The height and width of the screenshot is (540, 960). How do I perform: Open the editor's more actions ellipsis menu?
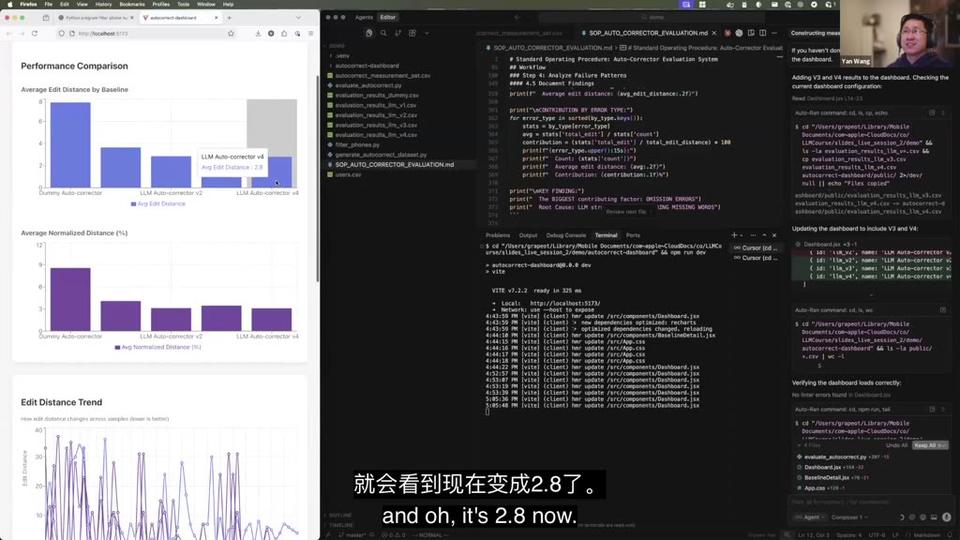(774, 33)
